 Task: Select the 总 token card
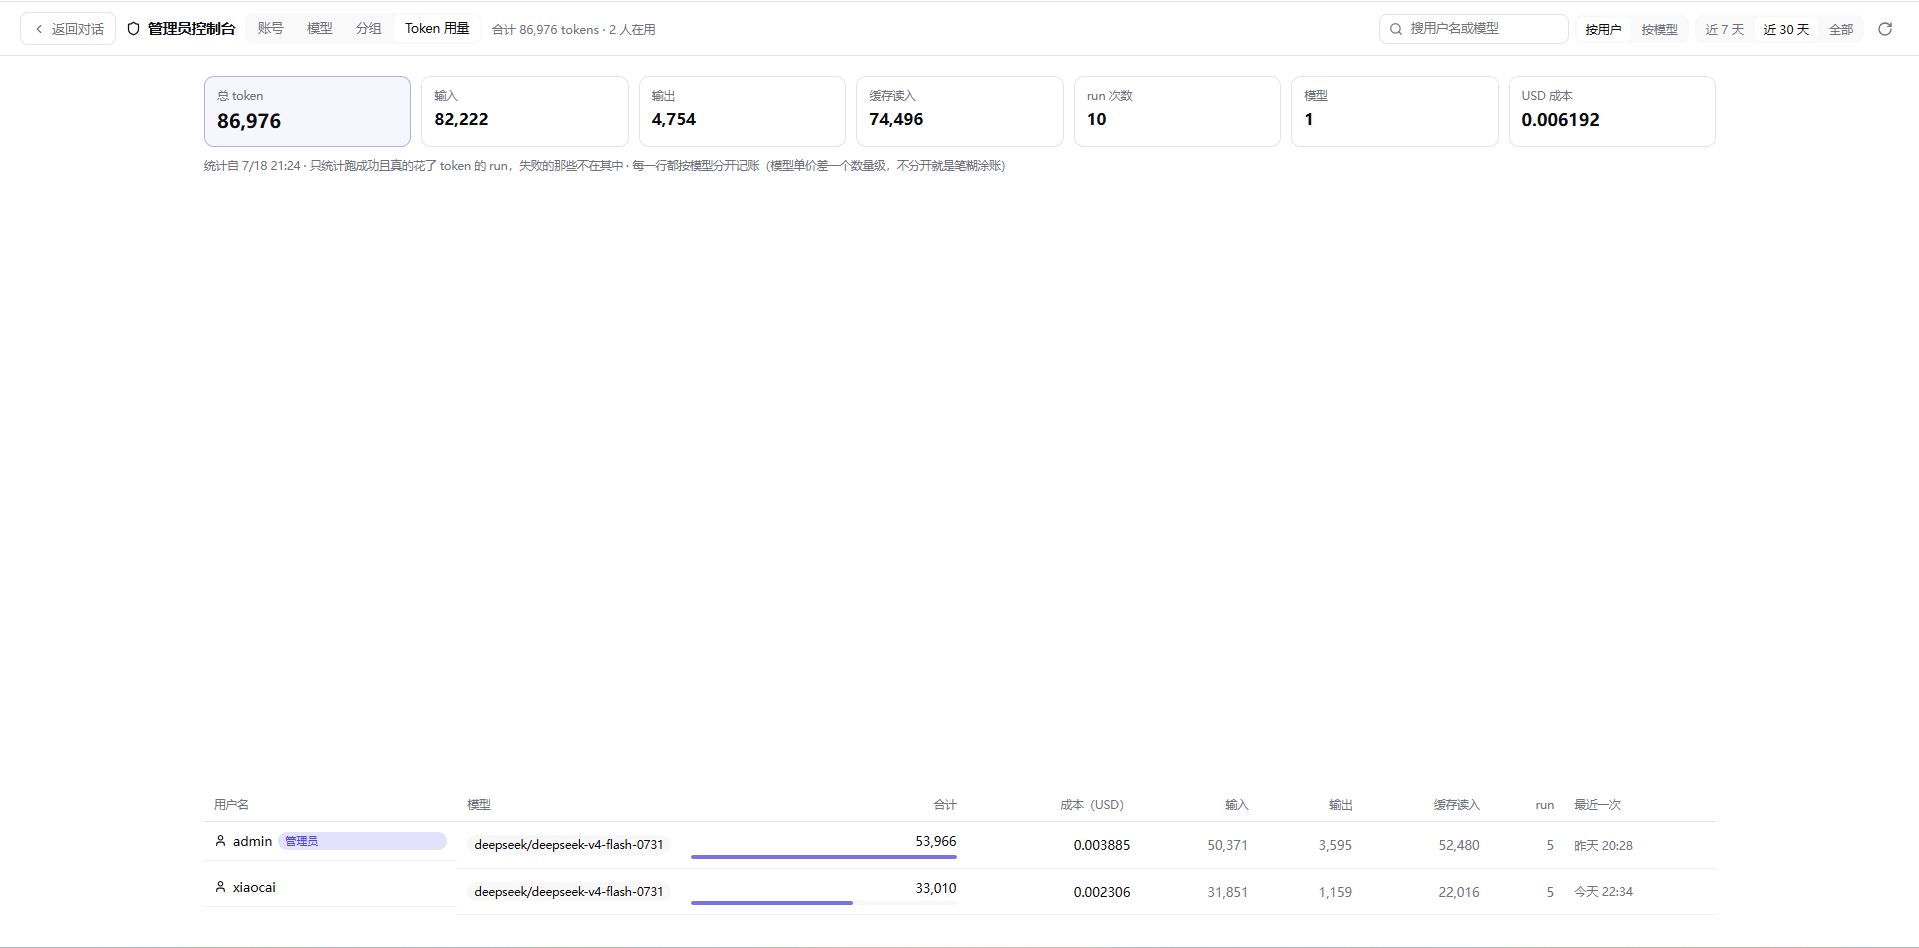307,111
